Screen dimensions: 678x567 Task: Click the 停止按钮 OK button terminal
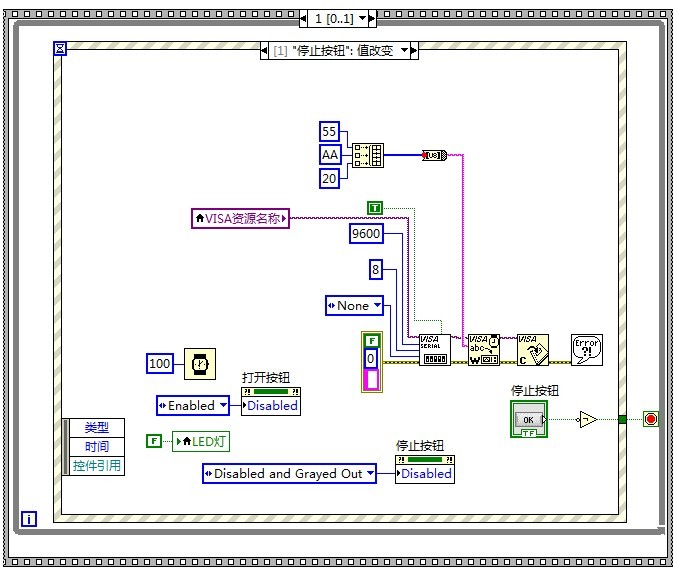tap(530, 419)
